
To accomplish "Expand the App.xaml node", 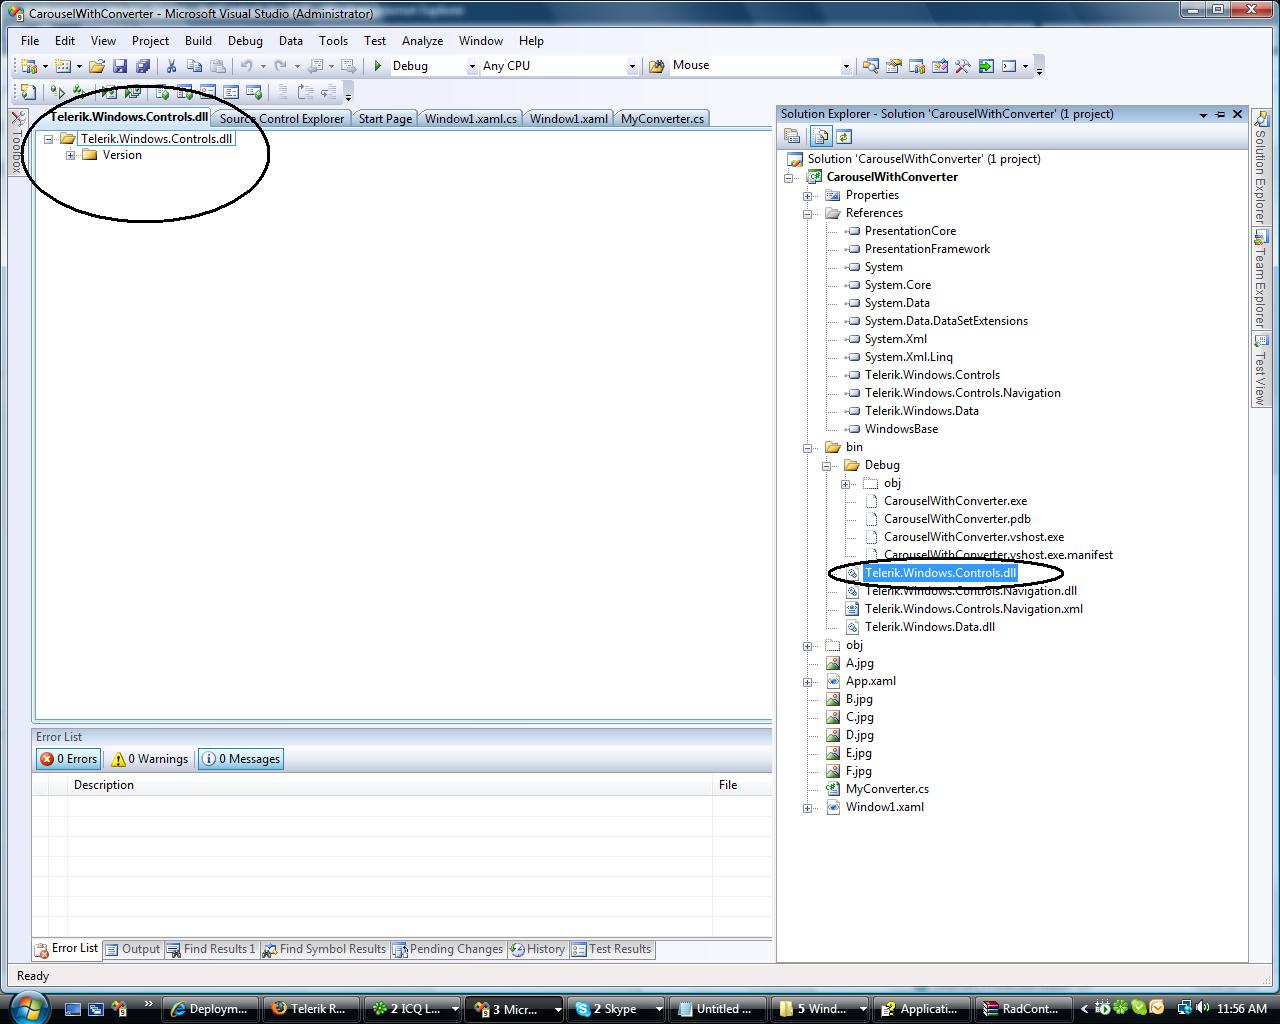I will 808,681.
